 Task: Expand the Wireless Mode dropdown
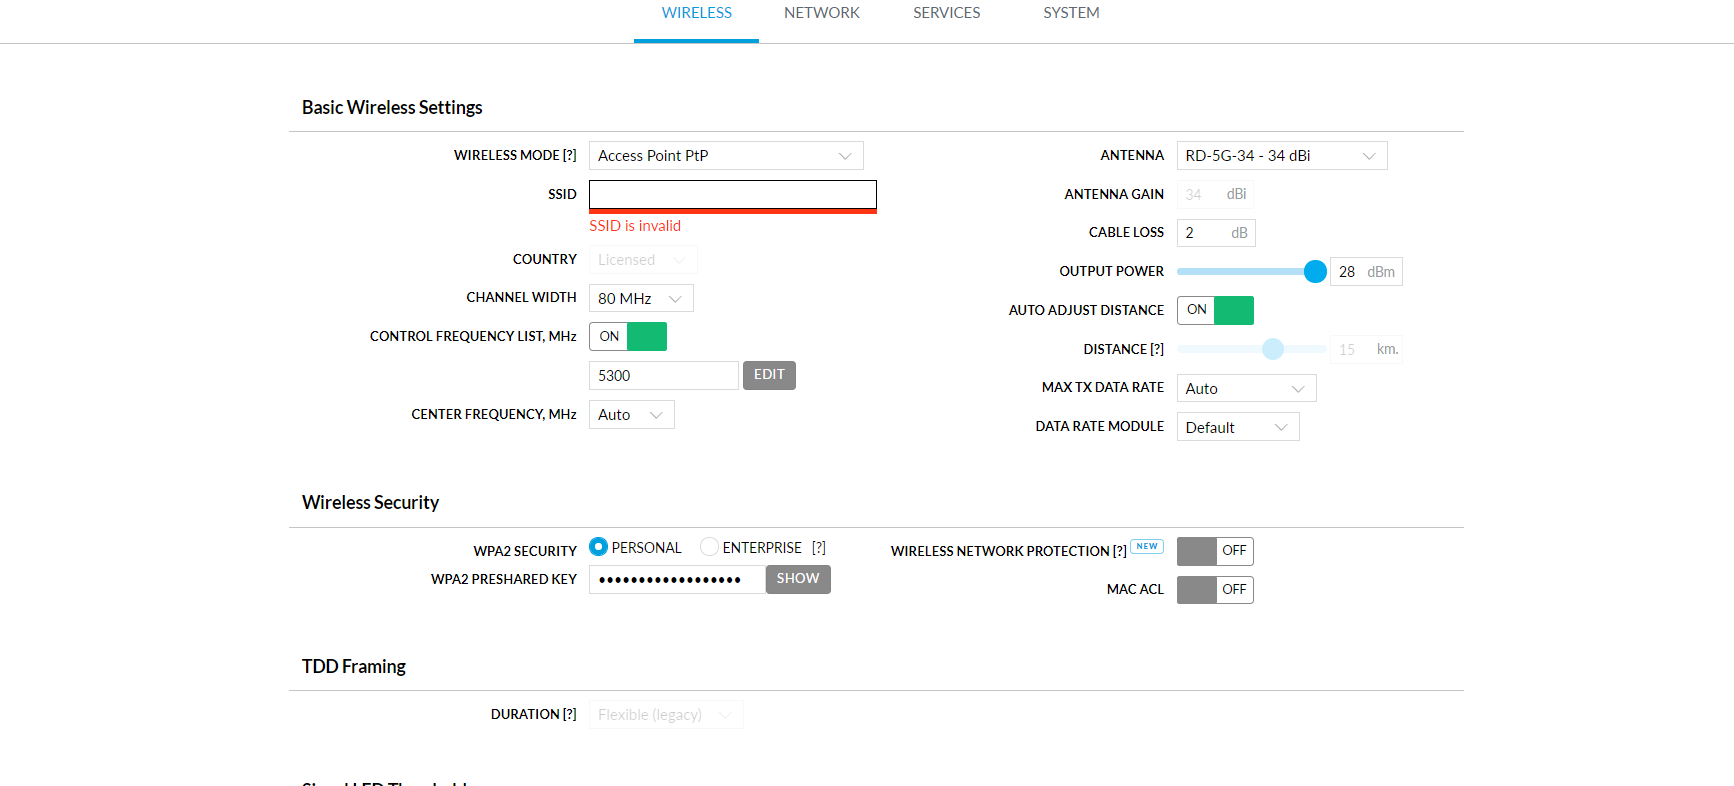(726, 156)
